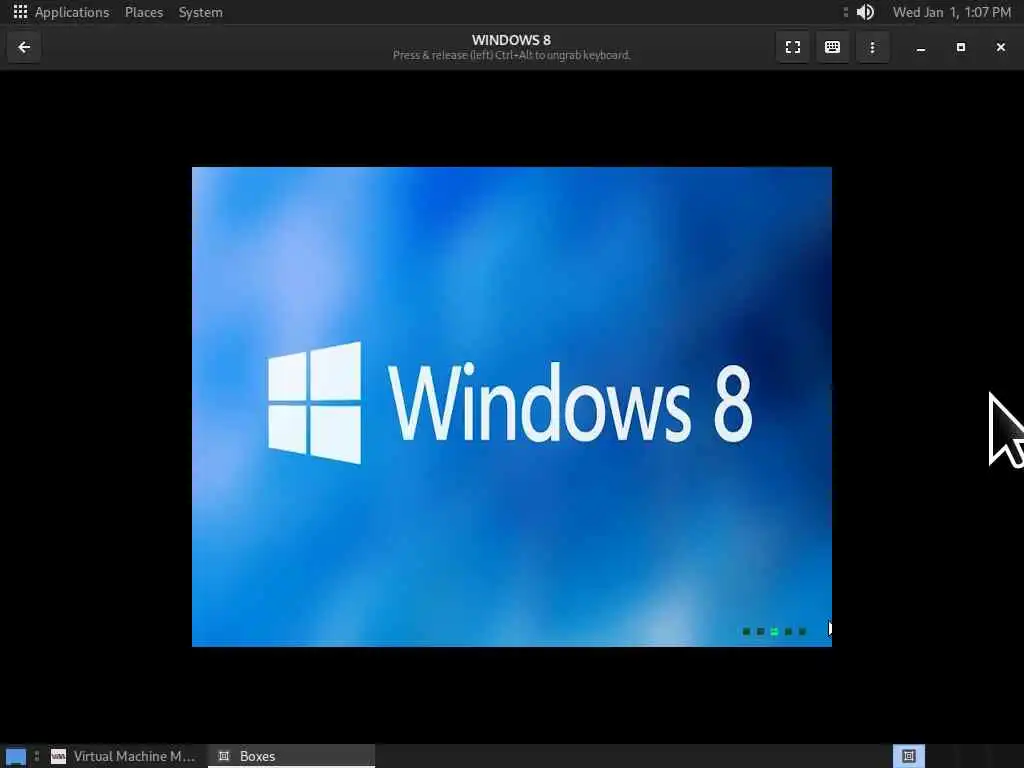The image size is (1024, 768).
Task: Open the clock showing Wed Jan 1
Action: pyautogui.click(x=952, y=12)
